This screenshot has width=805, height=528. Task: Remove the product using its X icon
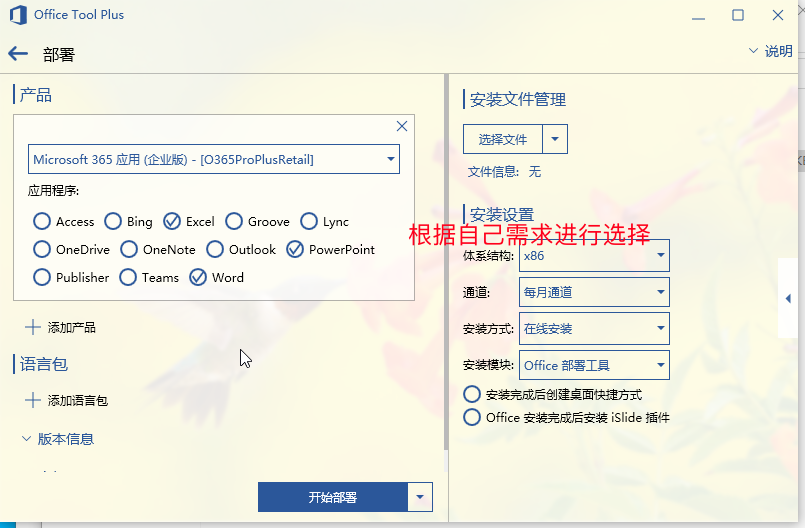click(402, 126)
